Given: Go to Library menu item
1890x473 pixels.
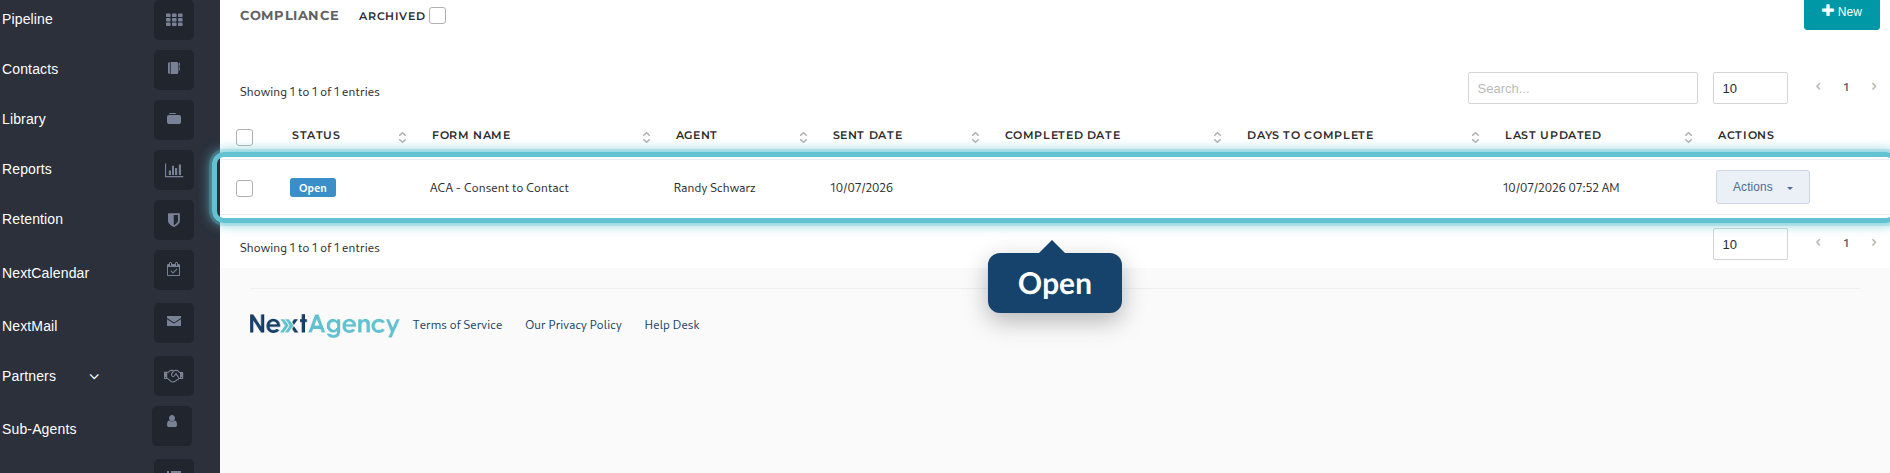Looking at the screenshot, I should pyautogui.click(x=24, y=119).
